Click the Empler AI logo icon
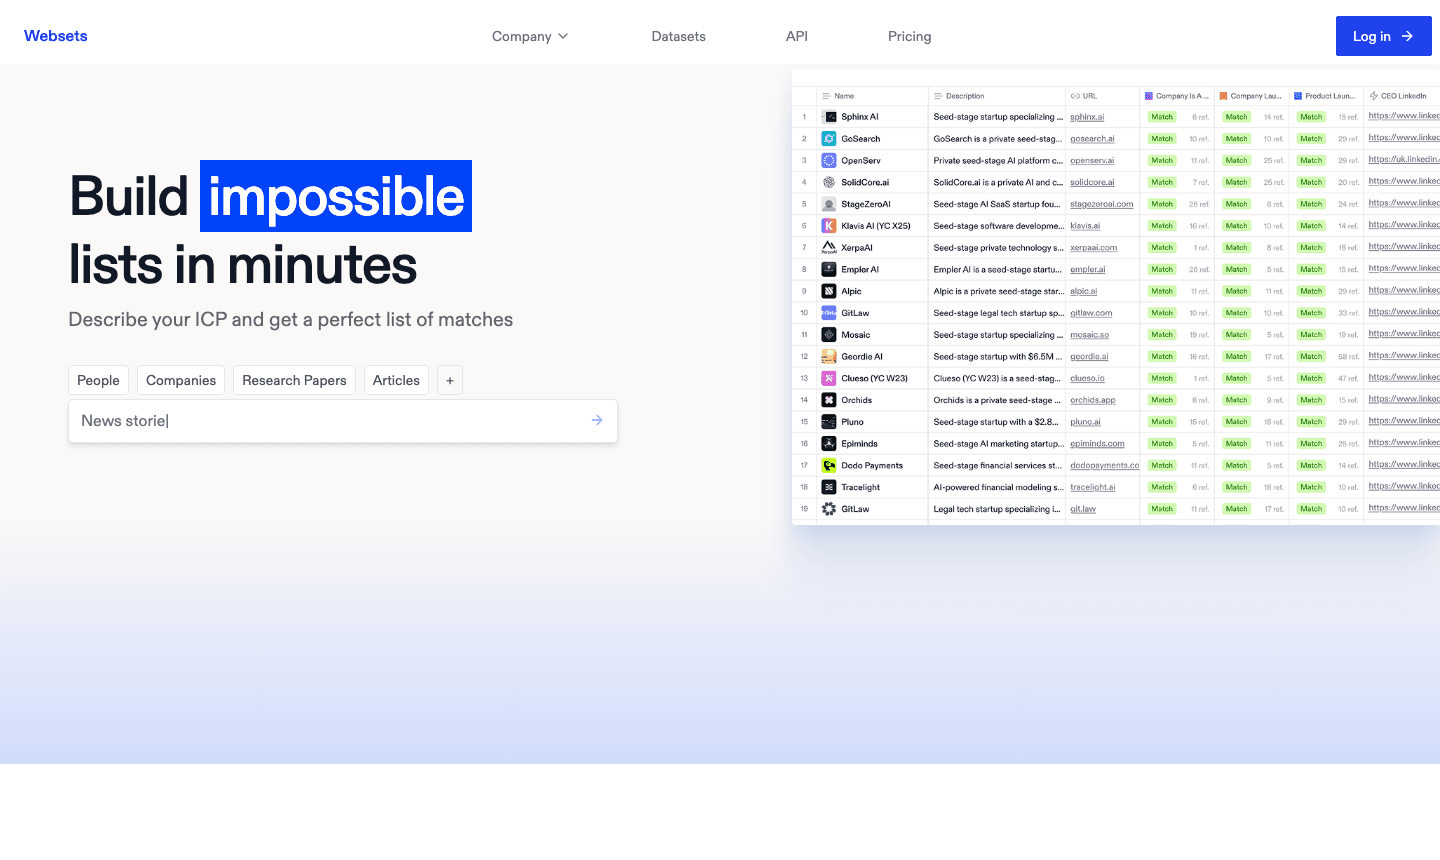 829,270
